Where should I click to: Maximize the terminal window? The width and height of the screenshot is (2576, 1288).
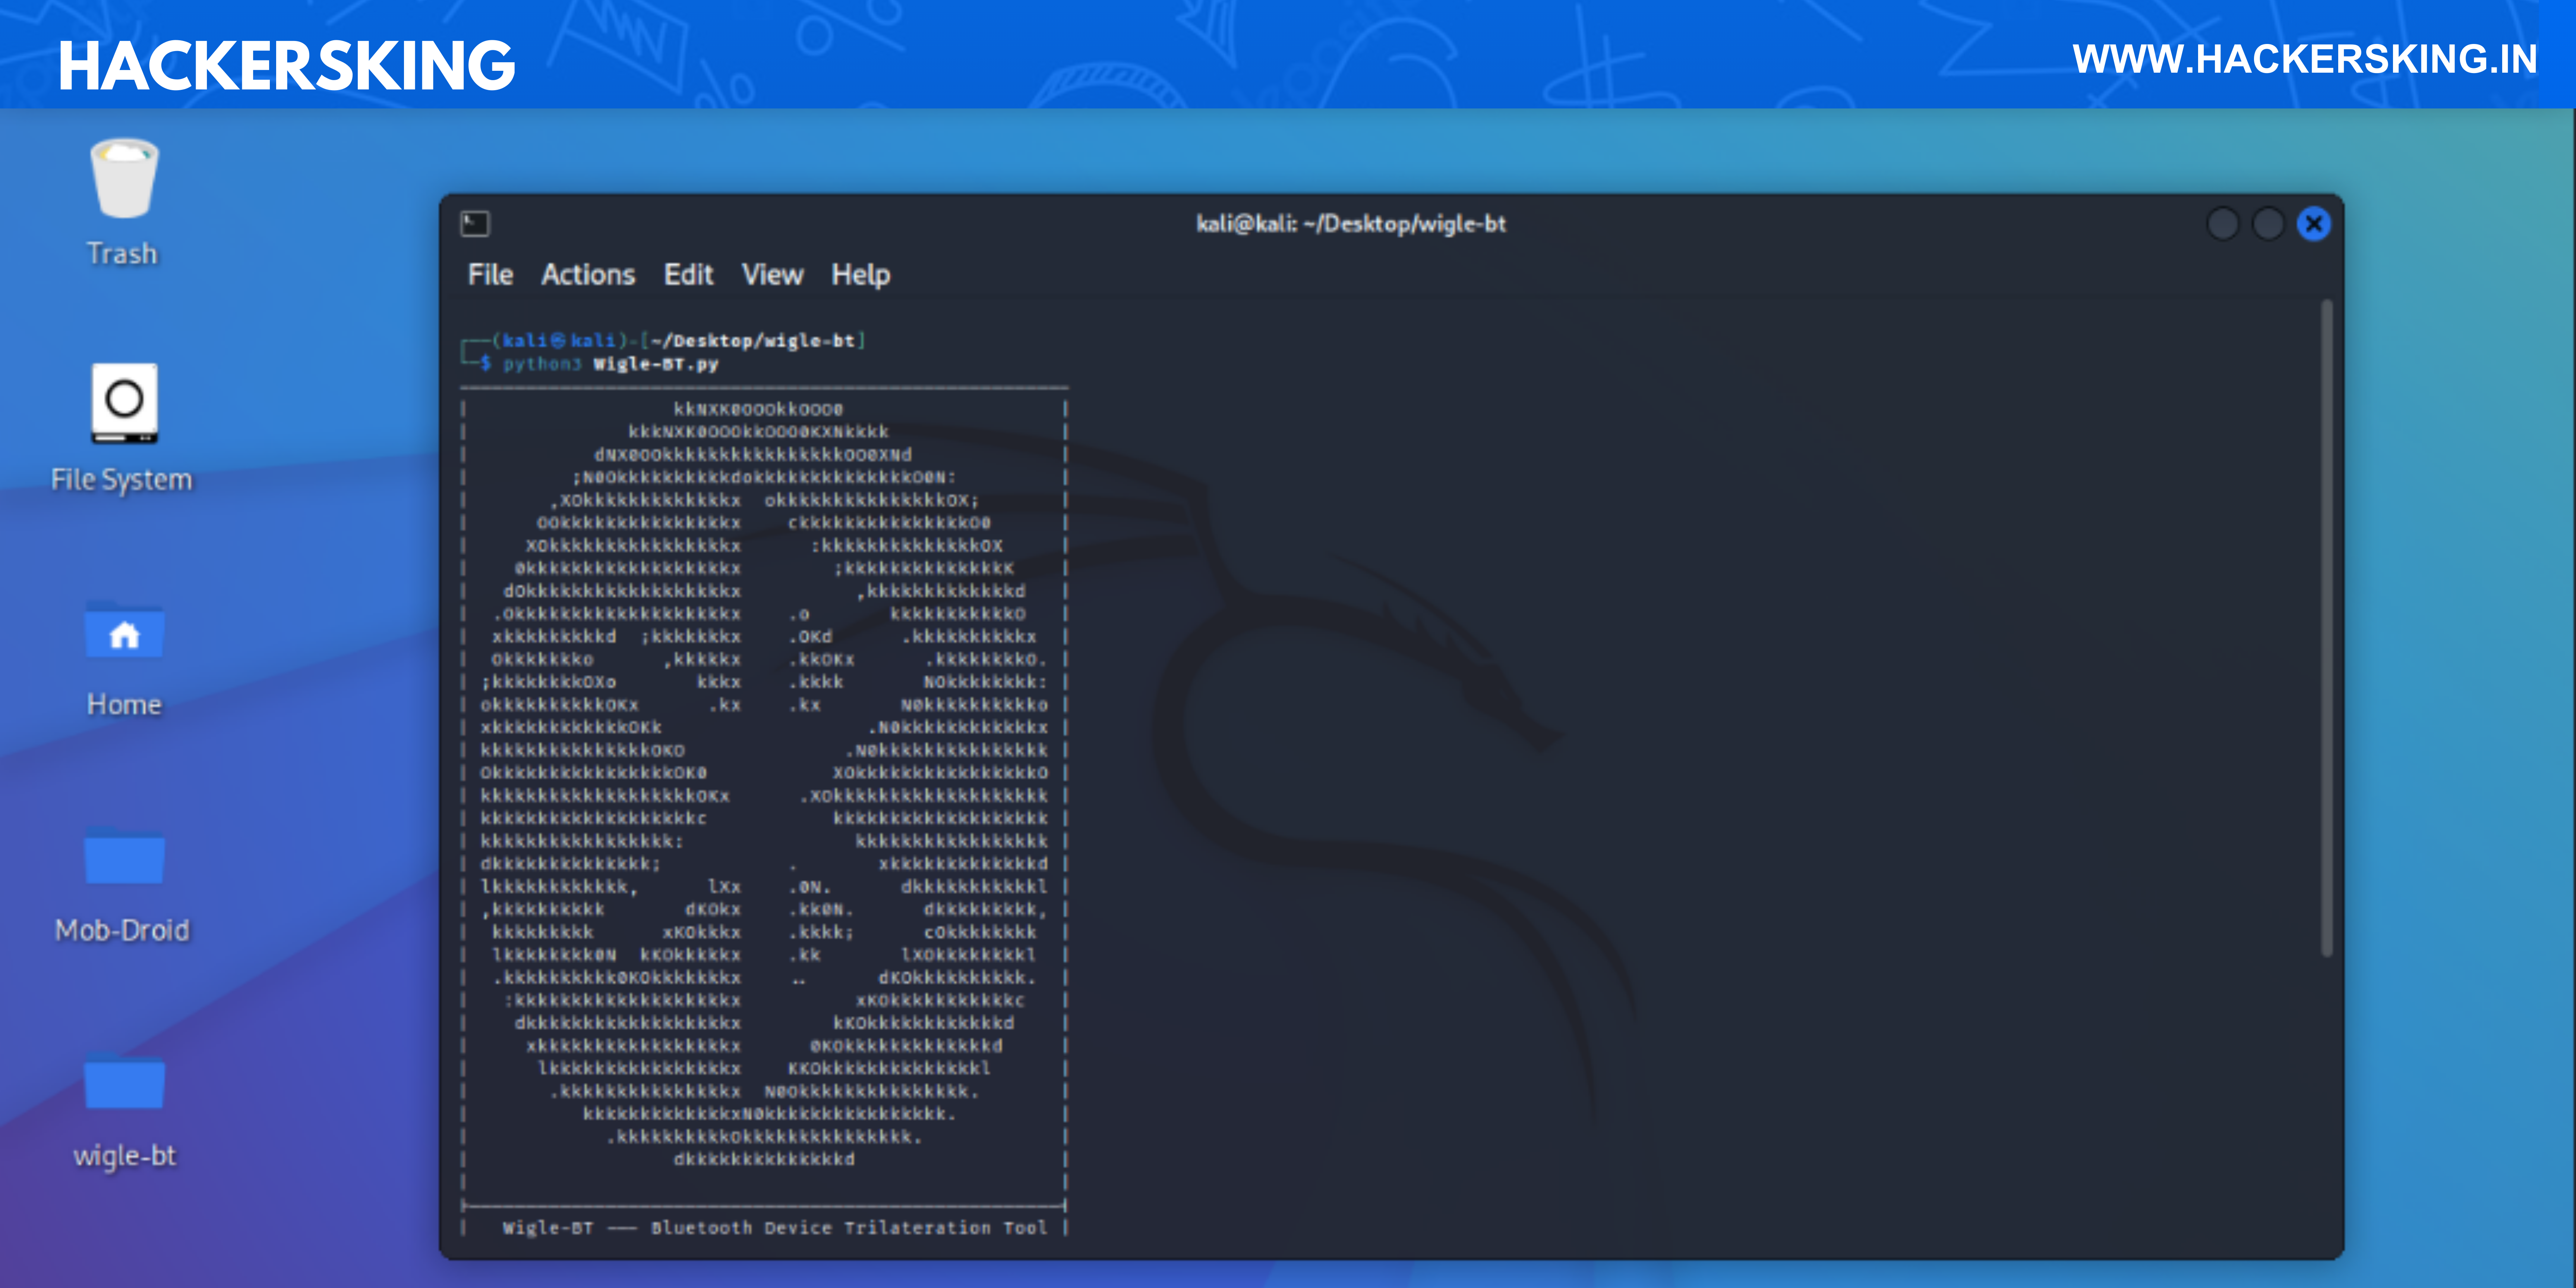coord(2268,224)
